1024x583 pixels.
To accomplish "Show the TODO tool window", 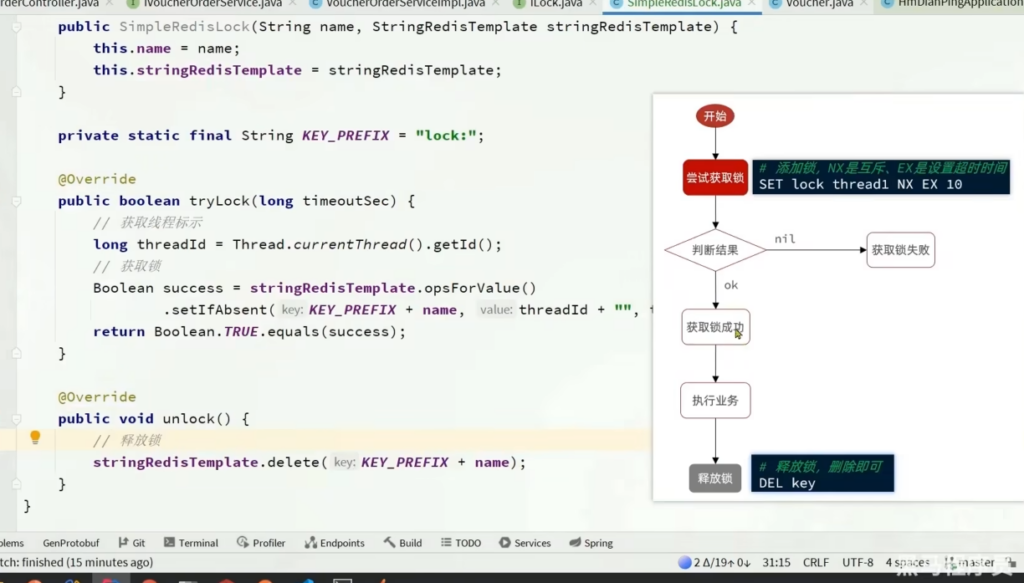I will (x=460, y=543).
